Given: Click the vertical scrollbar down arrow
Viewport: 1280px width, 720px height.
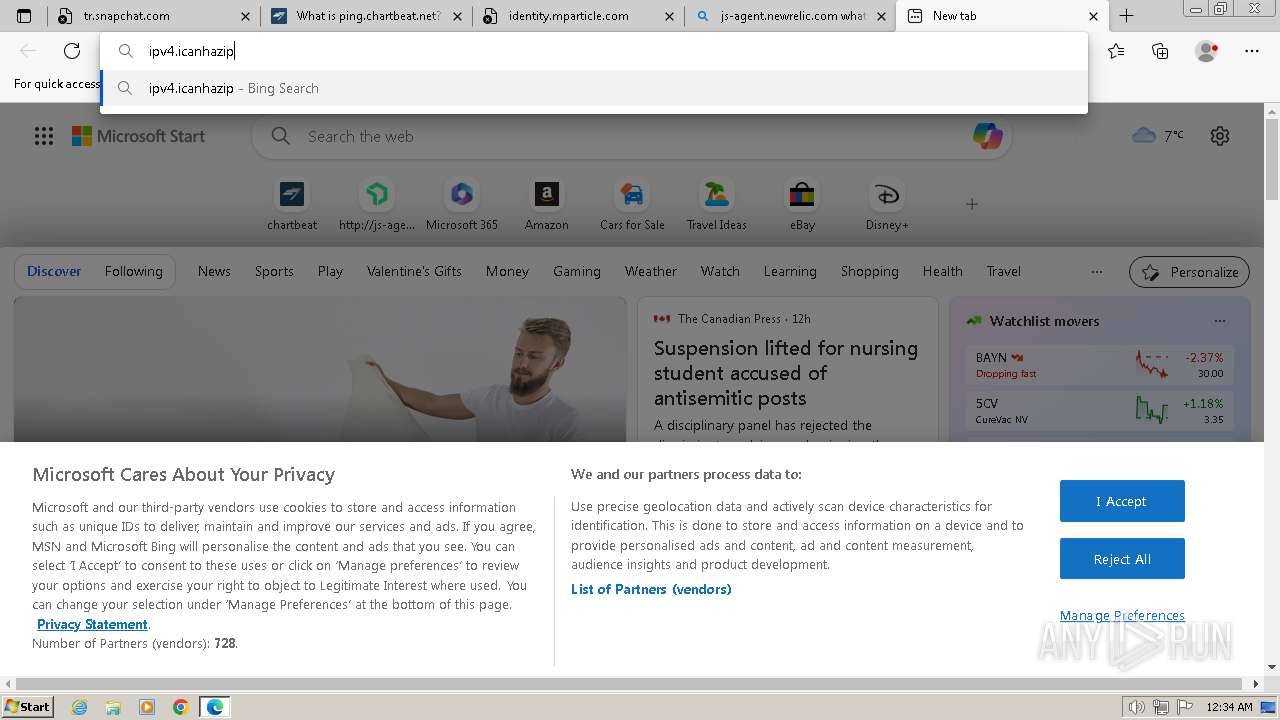Looking at the screenshot, I should 1272,667.
